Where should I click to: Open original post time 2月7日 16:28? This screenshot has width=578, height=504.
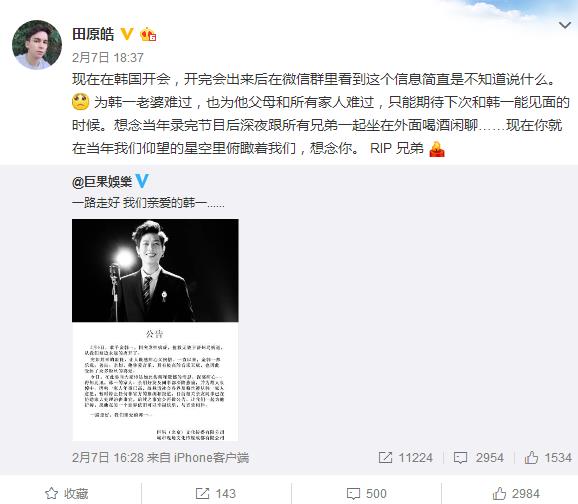pyautogui.click(x=108, y=458)
